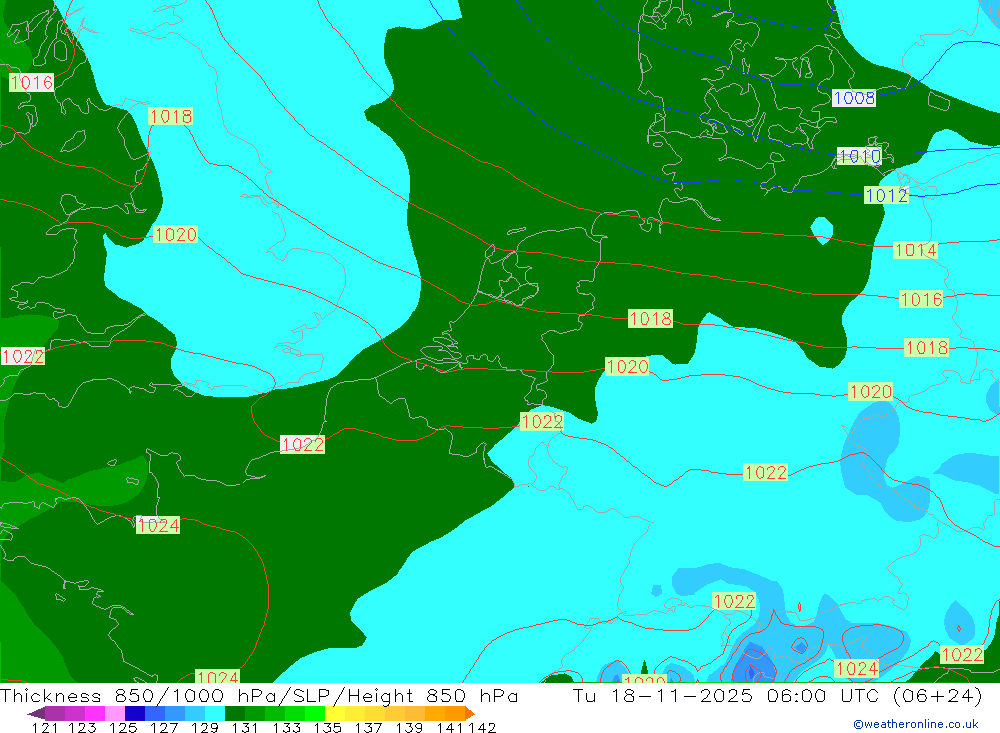Viewport: 1000px width, 733px height.
Task: Click the legend value 131
Action: coord(245,728)
